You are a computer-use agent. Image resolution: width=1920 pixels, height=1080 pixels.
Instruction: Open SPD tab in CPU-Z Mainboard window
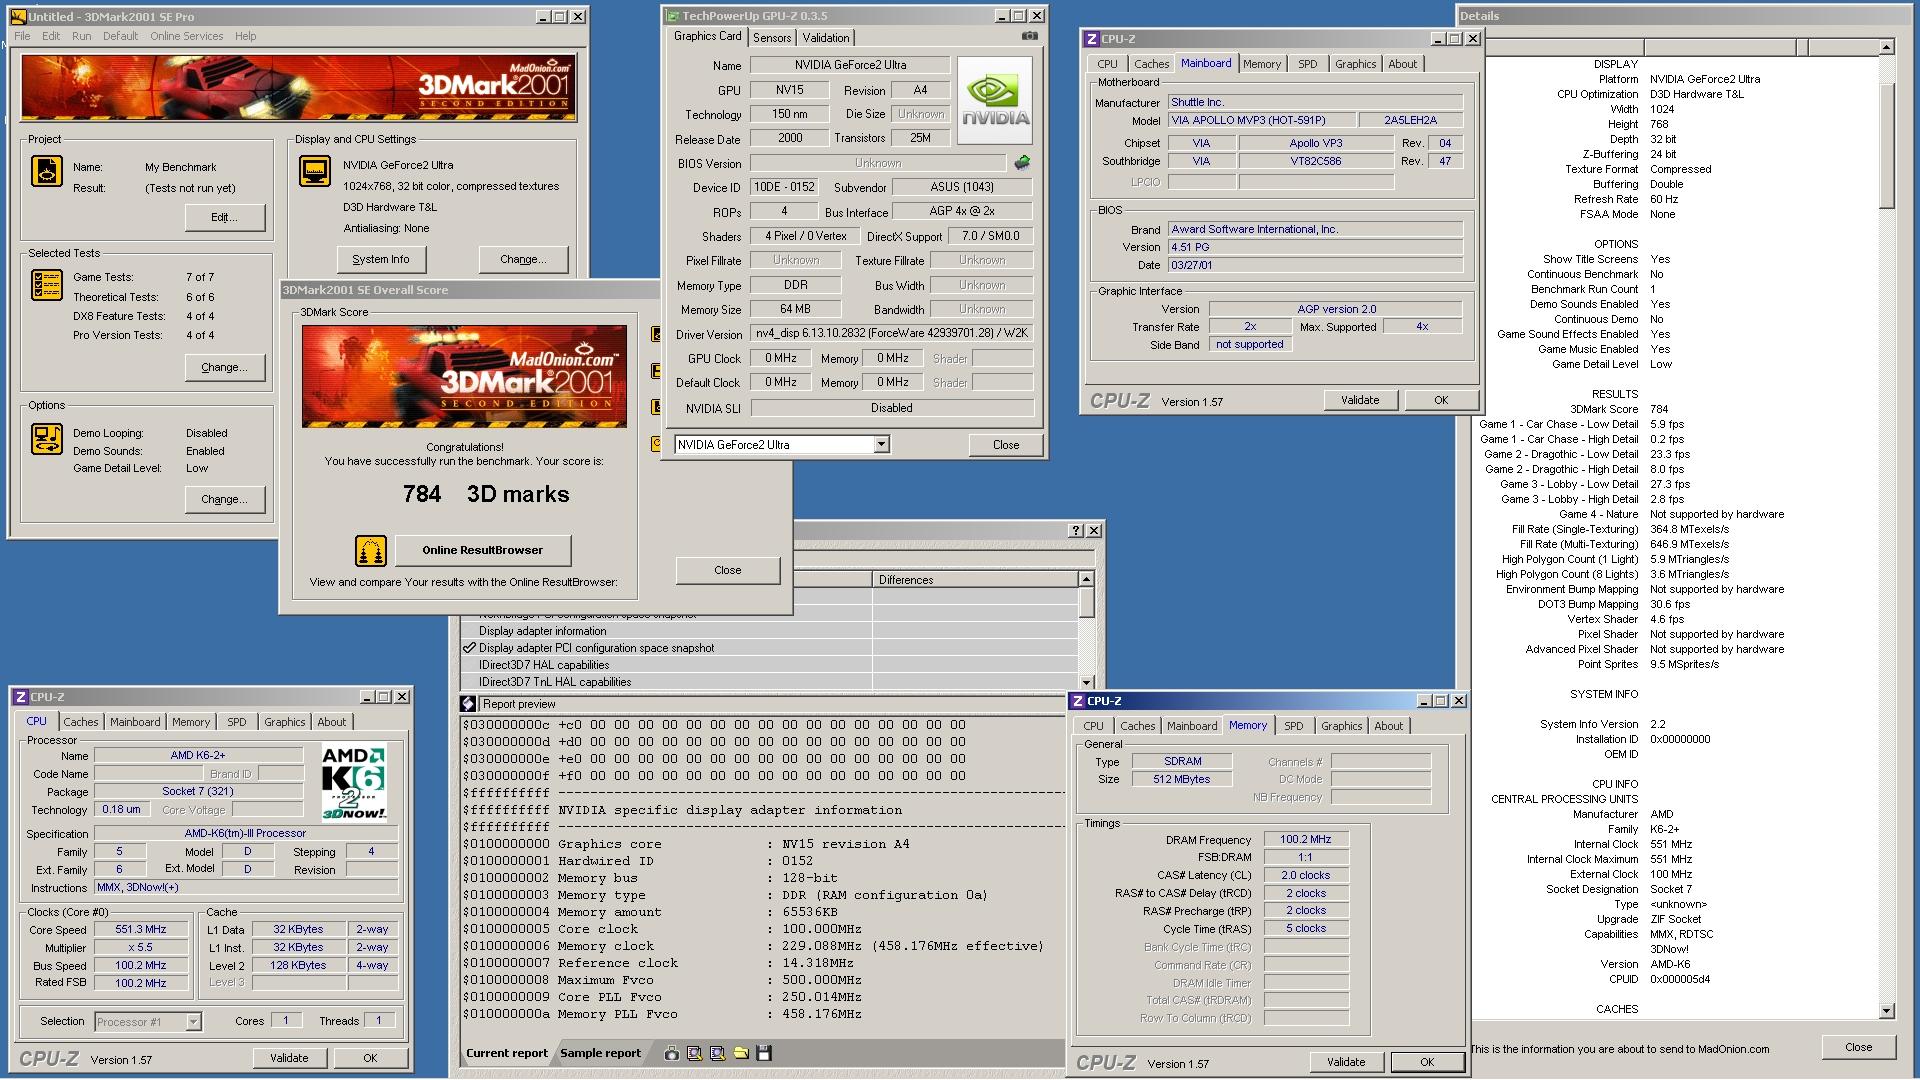click(x=1308, y=64)
